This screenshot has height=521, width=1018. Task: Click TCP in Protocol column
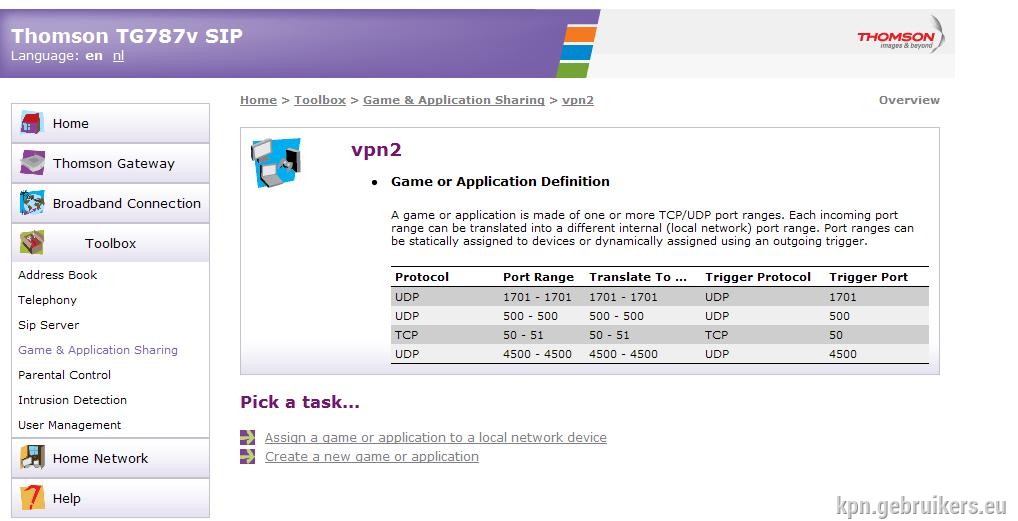point(406,335)
